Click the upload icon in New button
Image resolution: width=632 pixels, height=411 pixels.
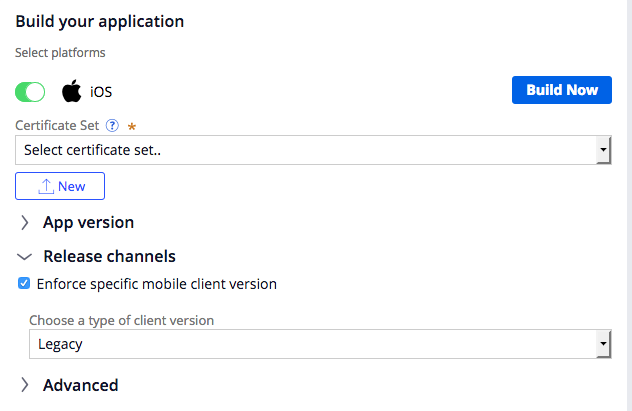[46, 187]
